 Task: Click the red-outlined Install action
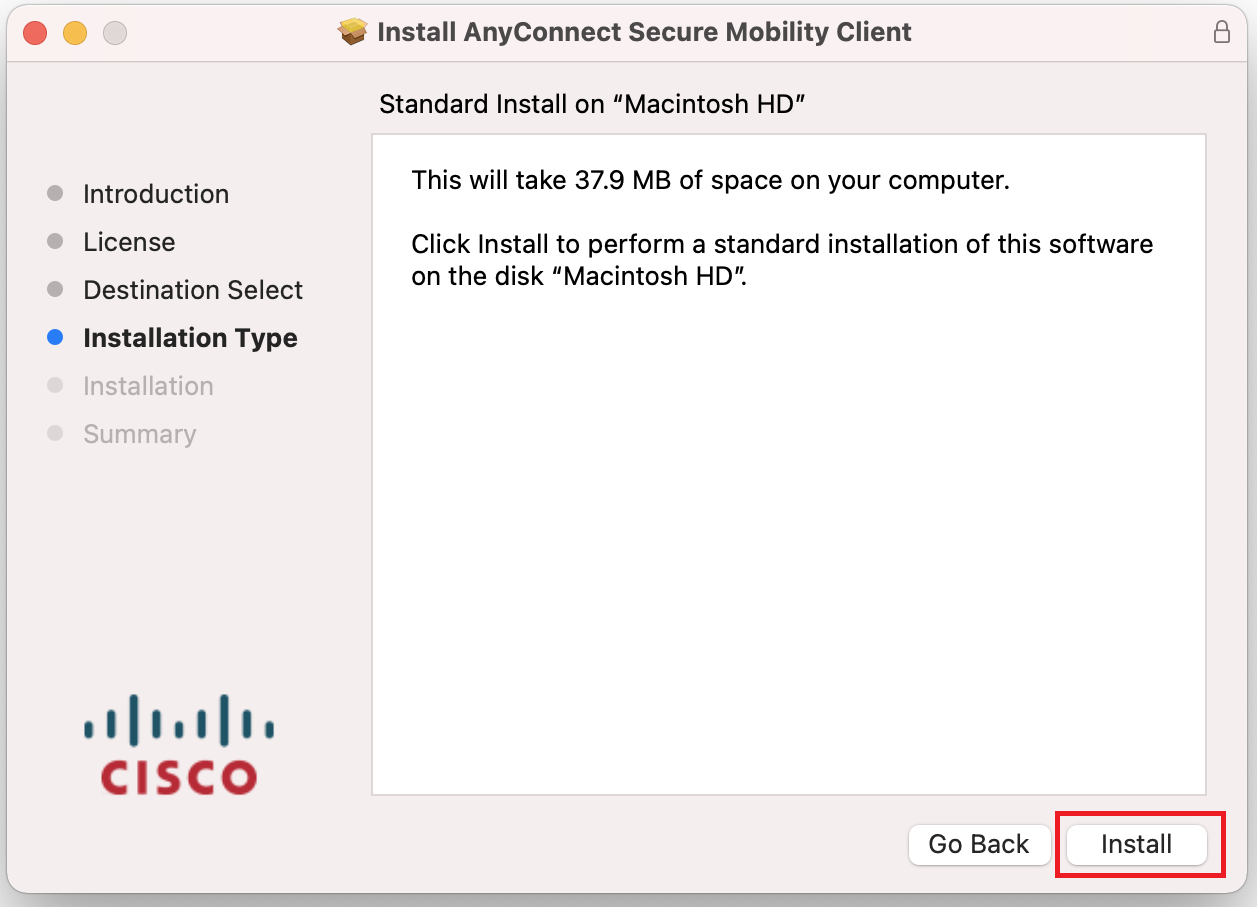[1137, 844]
